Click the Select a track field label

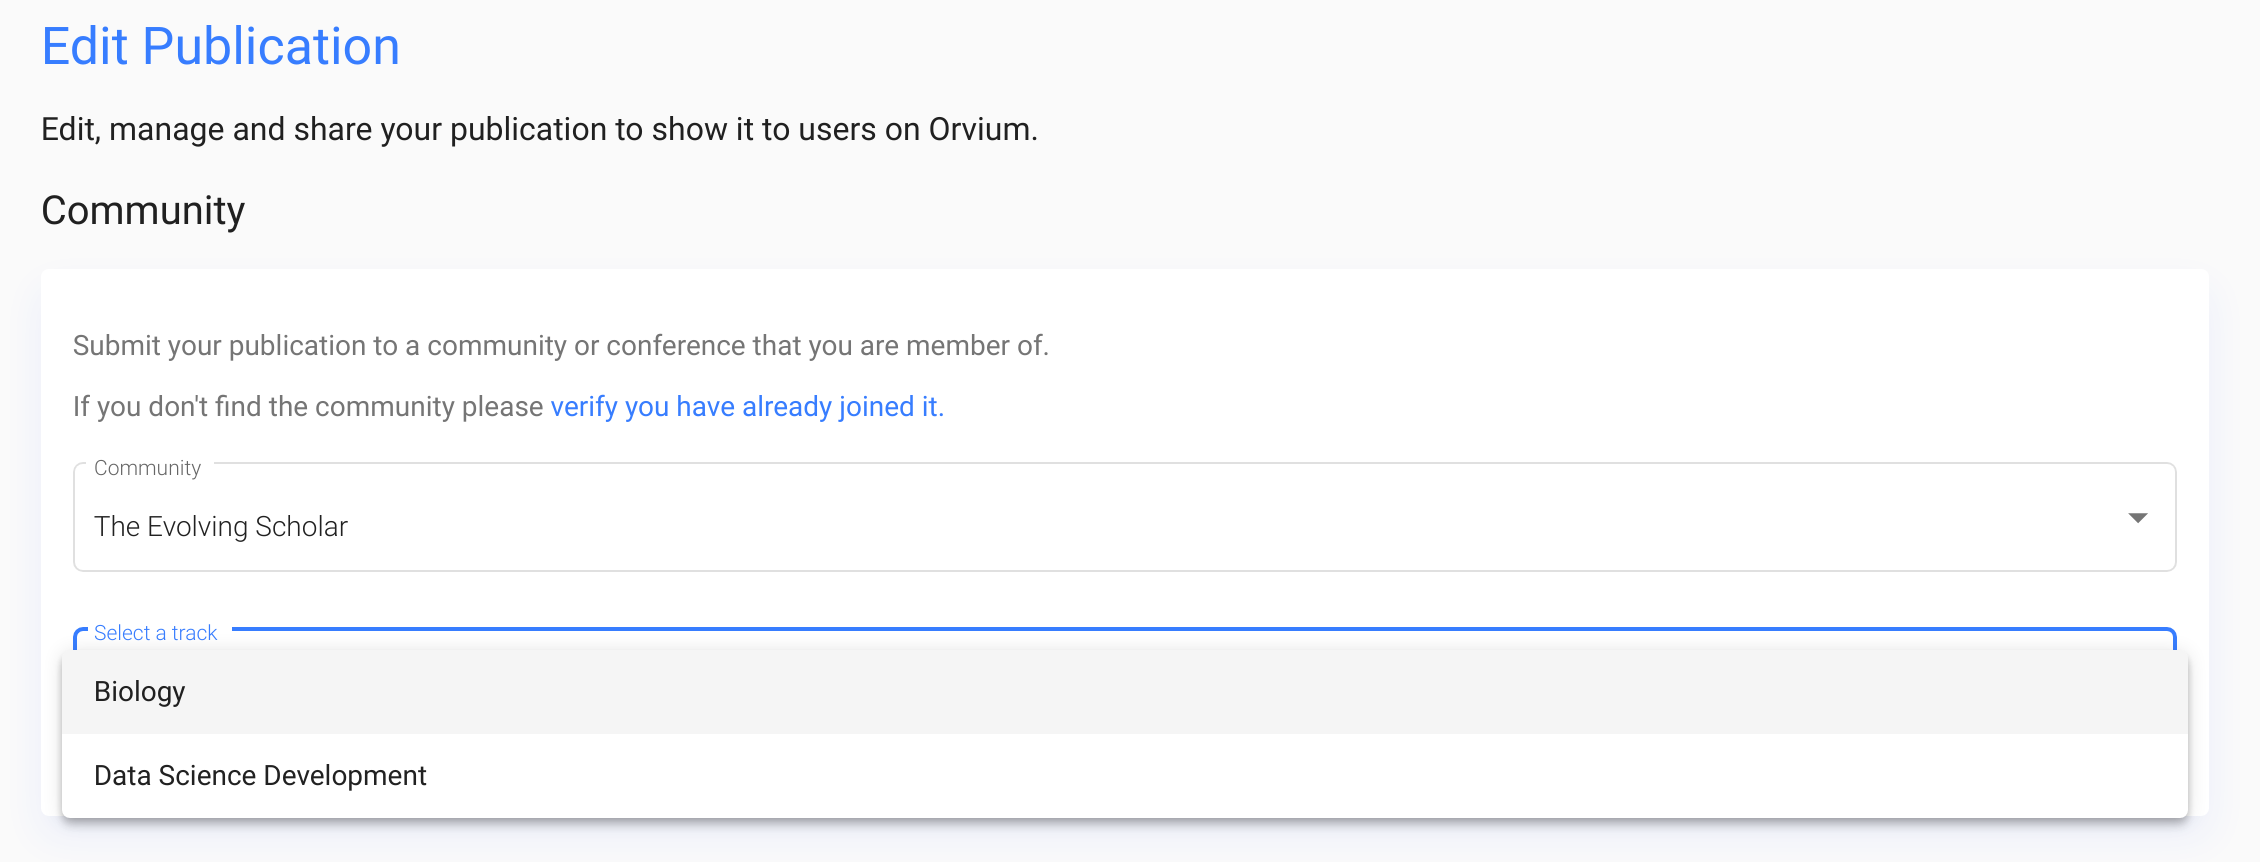pyautogui.click(x=155, y=633)
